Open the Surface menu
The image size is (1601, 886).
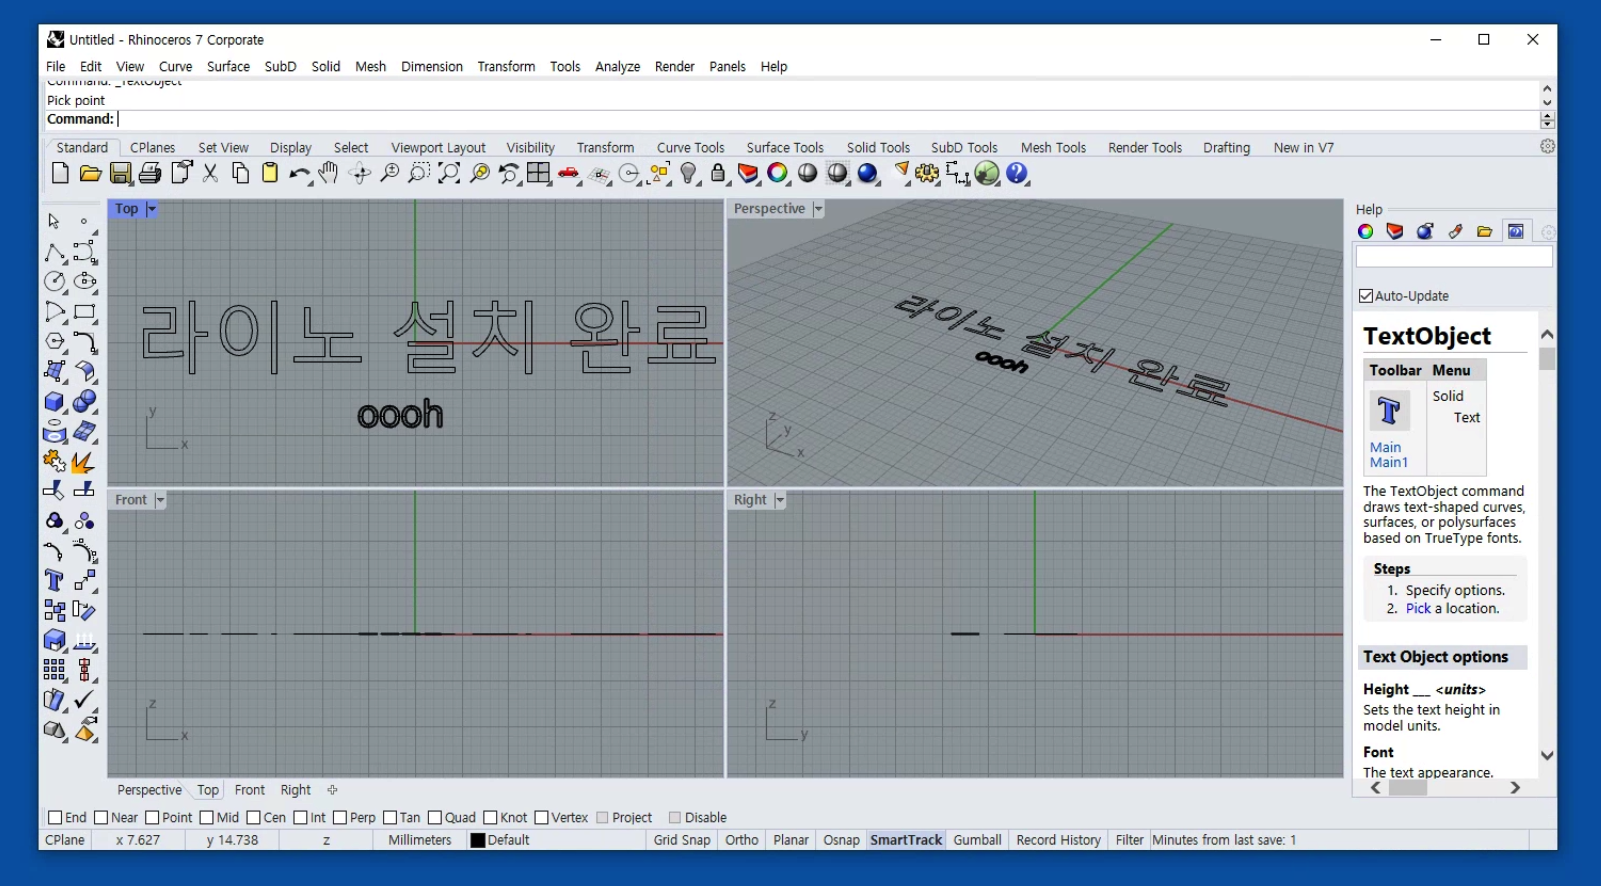click(x=228, y=66)
